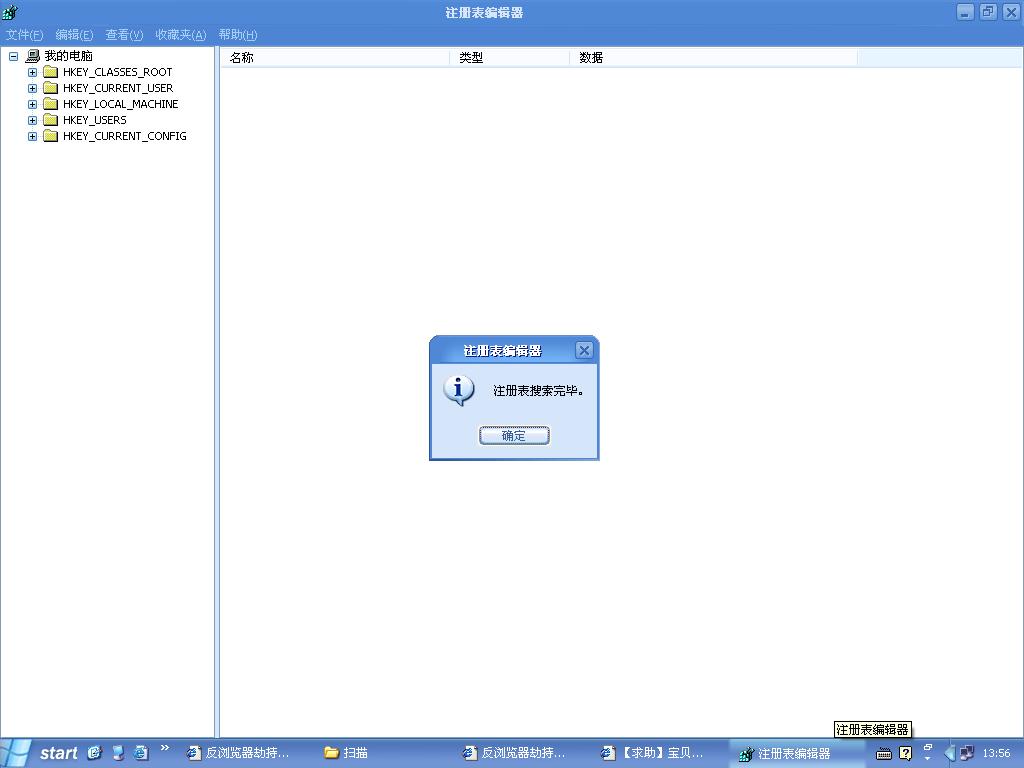Click the 确定 button in the dialog
The height and width of the screenshot is (768, 1024).
click(x=514, y=435)
